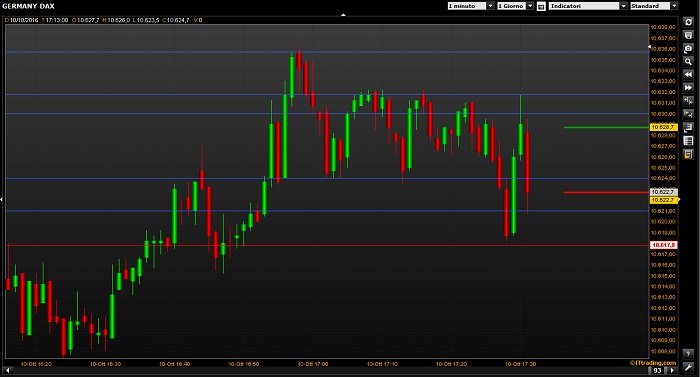Click the notes list icon
The height and width of the screenshot is (377, 700).
pos(688,155)
